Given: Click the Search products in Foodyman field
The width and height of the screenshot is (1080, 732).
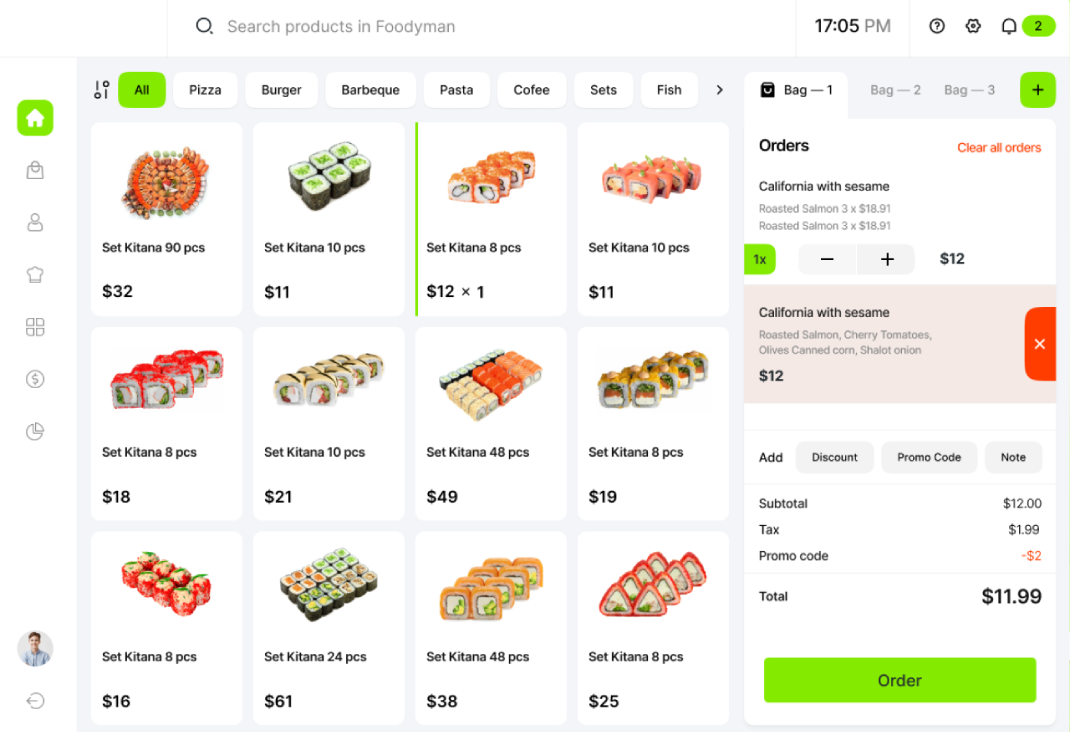Looking at the screenshot, I should (x=340, y=27).
